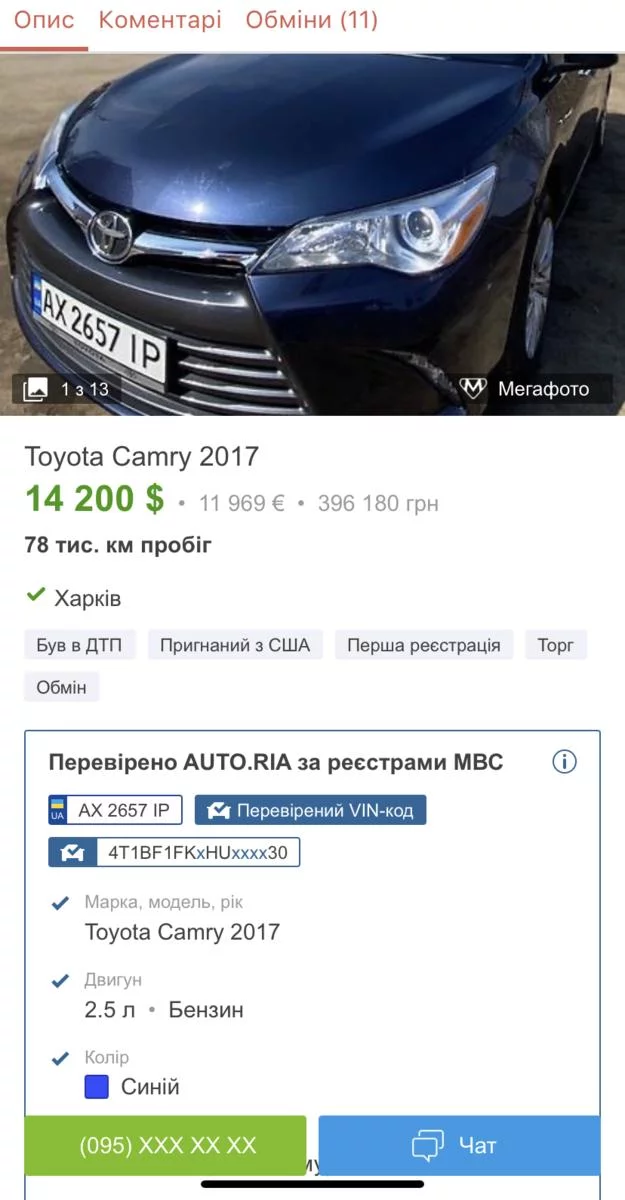Tap the checkmark beside Колір
Image resolution: width=625 pixels, height=1200 pixels.
pyautogui.click(x=60, y=1058)
